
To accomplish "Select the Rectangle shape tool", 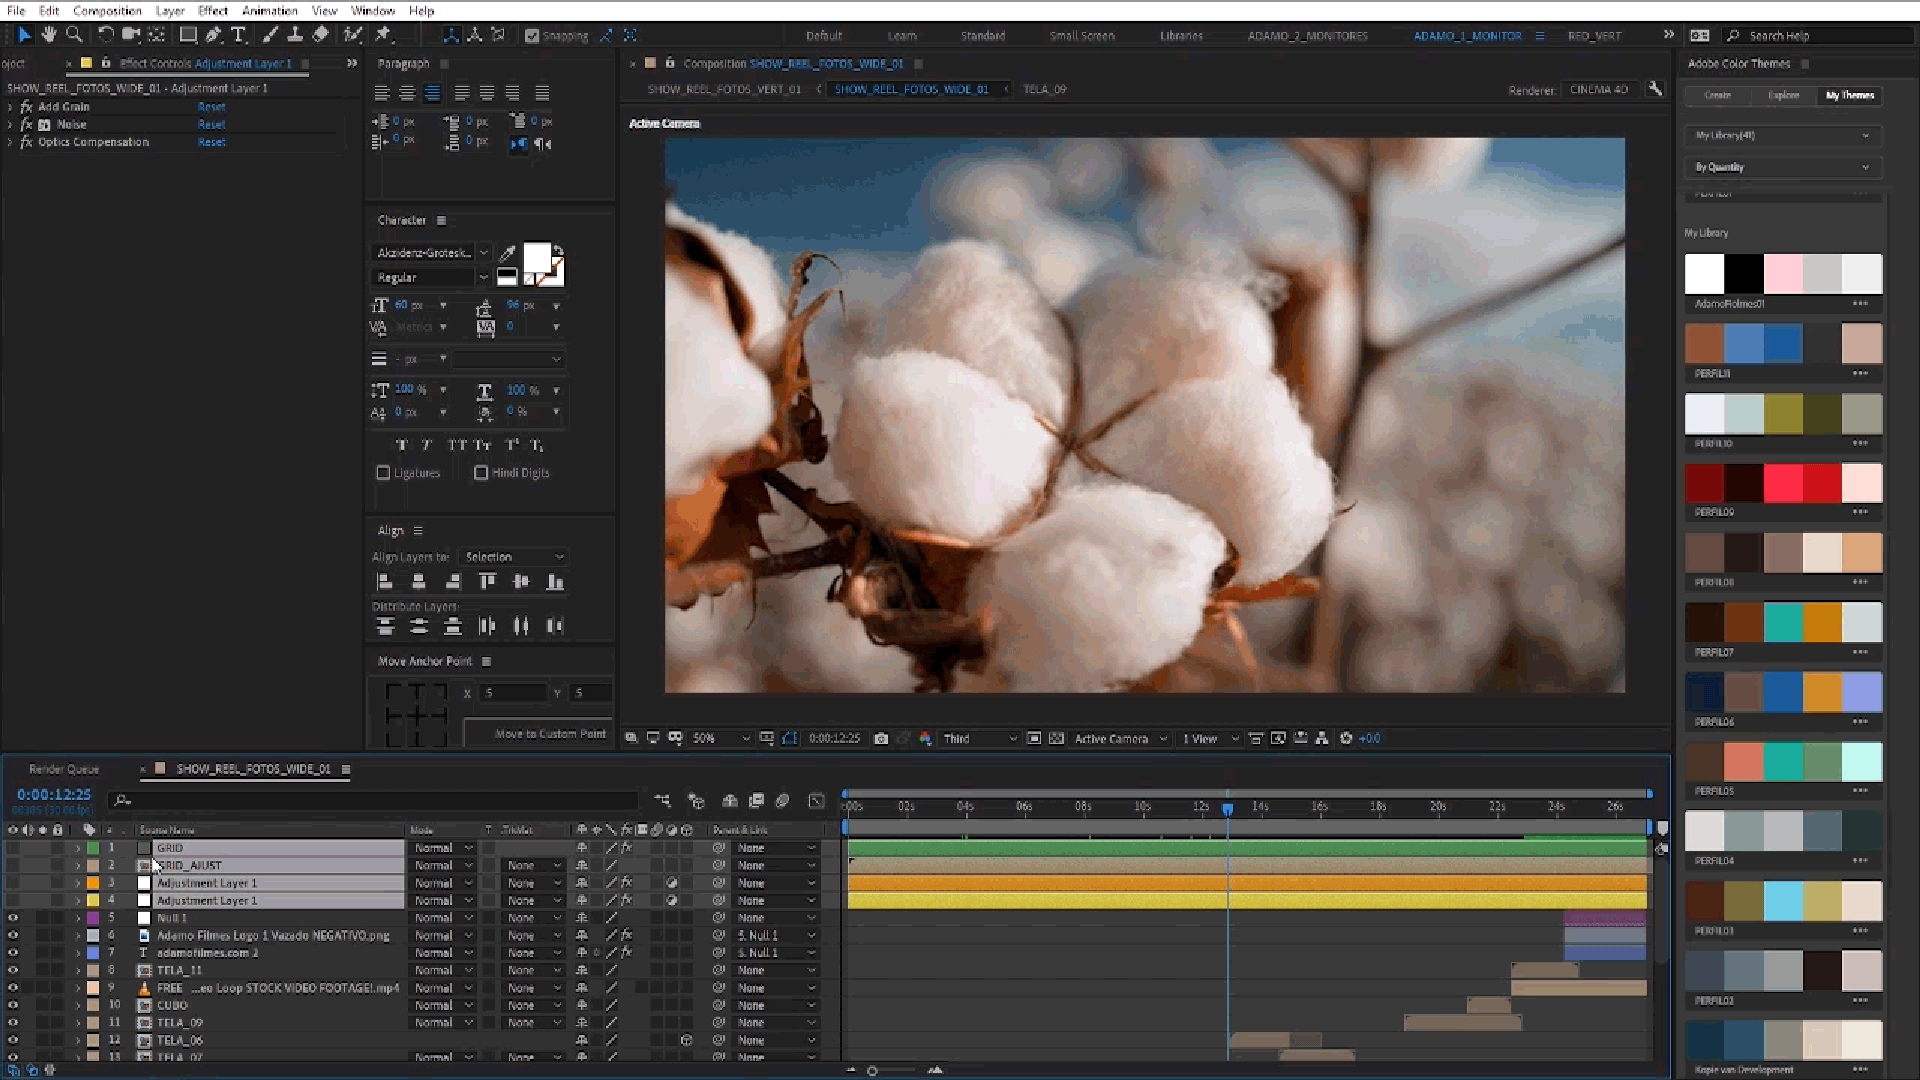I will click(x=187, y=35).
